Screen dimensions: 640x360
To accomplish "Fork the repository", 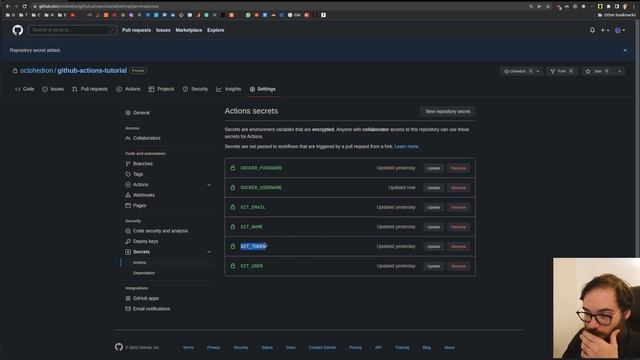I will click(x=562, y=71).
